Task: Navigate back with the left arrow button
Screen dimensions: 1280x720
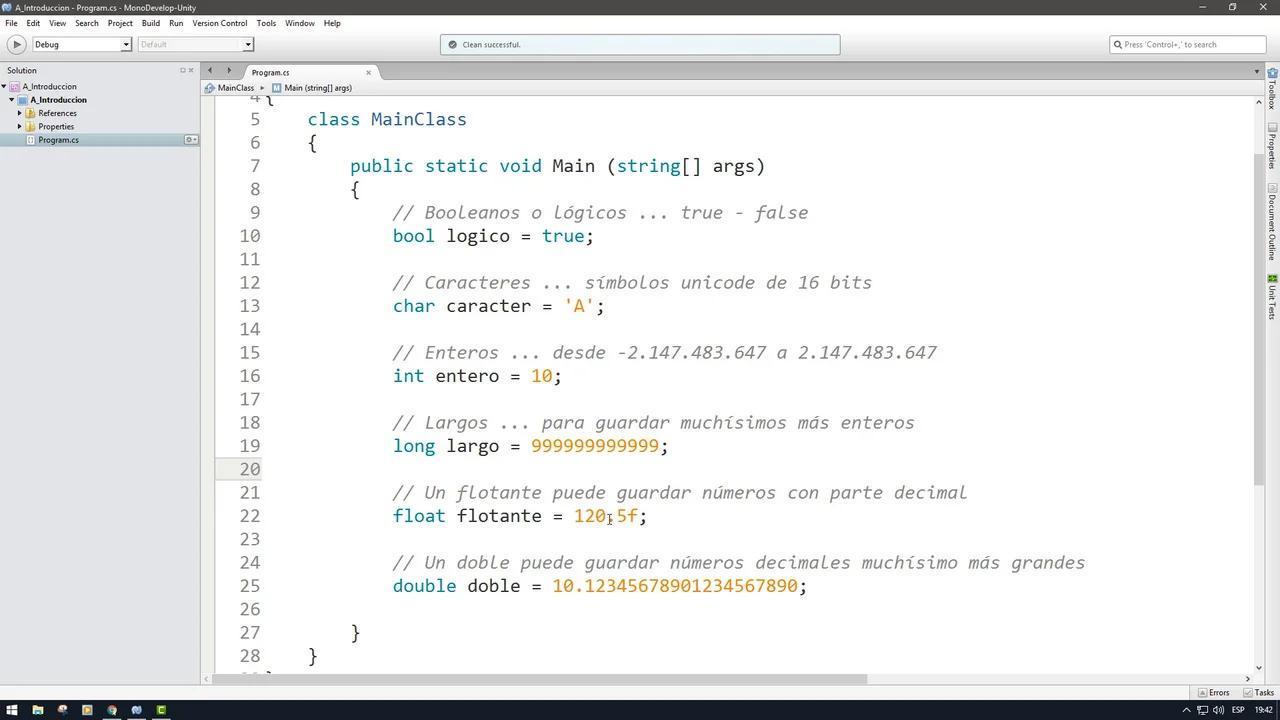Action: [x=210, y=71]
